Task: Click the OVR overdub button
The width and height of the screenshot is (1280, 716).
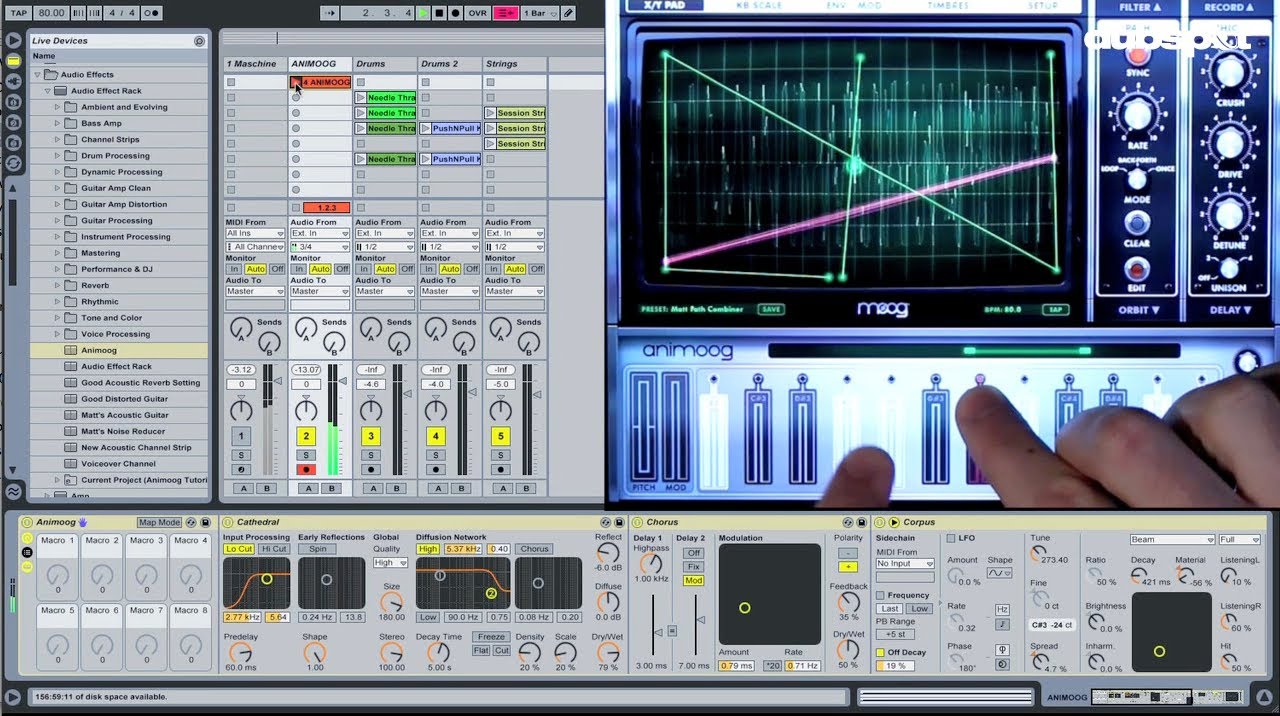Action: tap(478, 13)
